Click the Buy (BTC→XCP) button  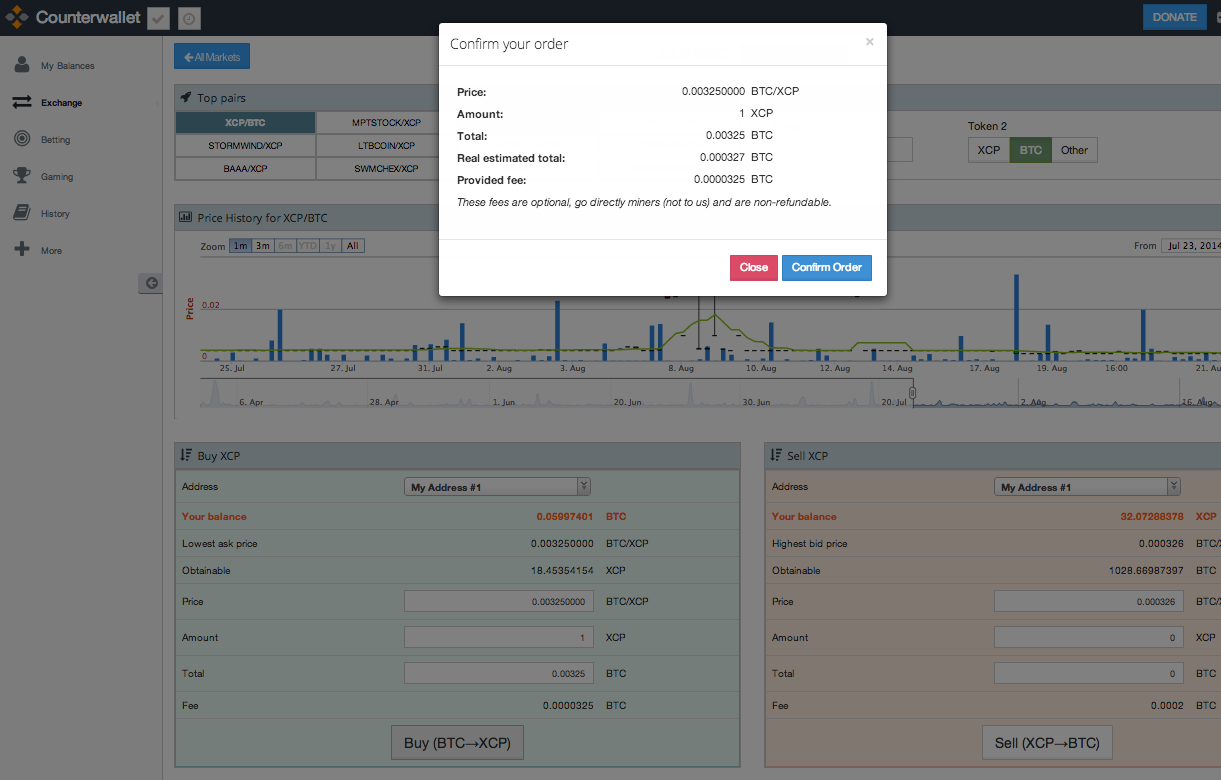coord(457,743)
